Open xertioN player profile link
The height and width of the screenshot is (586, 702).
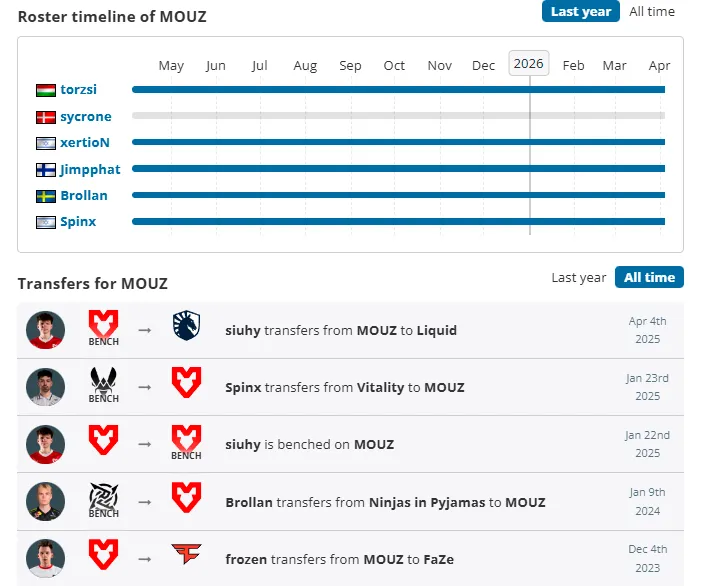coord(85,142)
